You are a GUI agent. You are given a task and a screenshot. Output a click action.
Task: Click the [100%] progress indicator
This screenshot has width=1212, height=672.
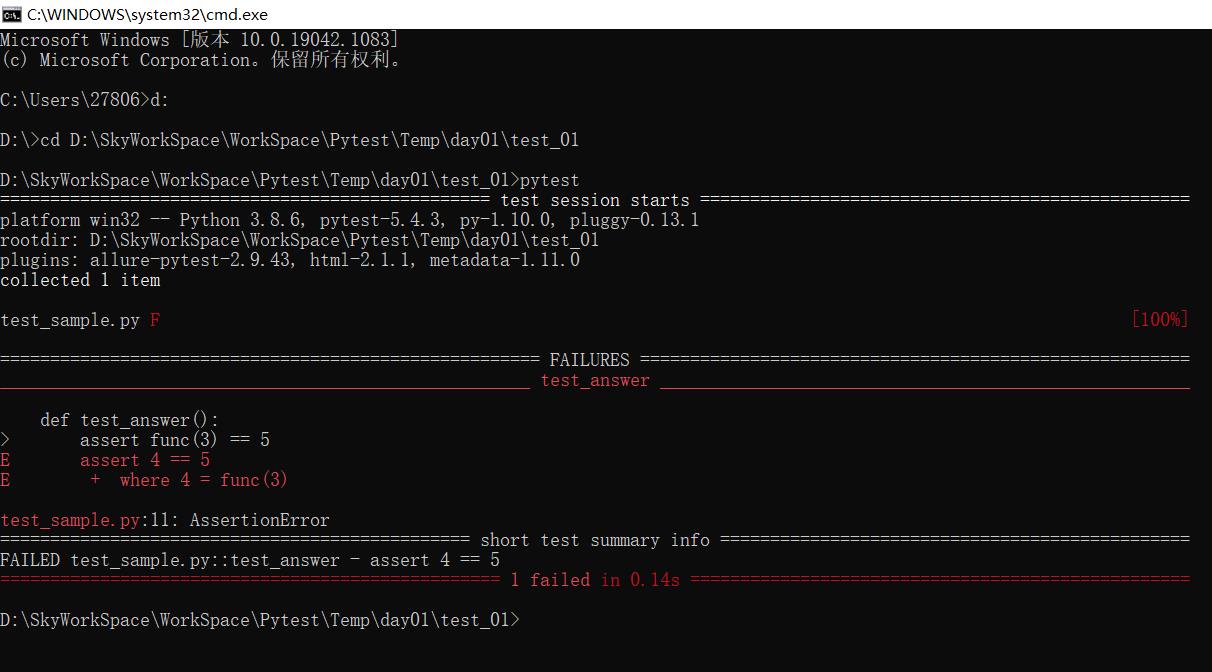pos(1160,320)
